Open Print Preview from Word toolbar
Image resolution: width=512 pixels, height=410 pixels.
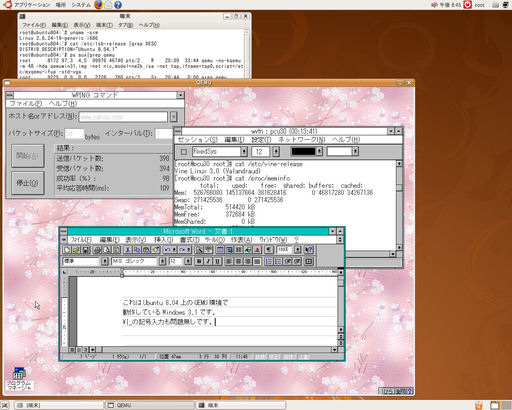tap(107, 250)
